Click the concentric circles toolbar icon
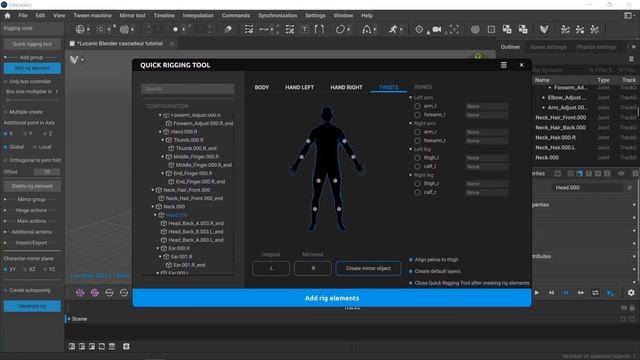640x360 pixels. click(x=475, y=29)
